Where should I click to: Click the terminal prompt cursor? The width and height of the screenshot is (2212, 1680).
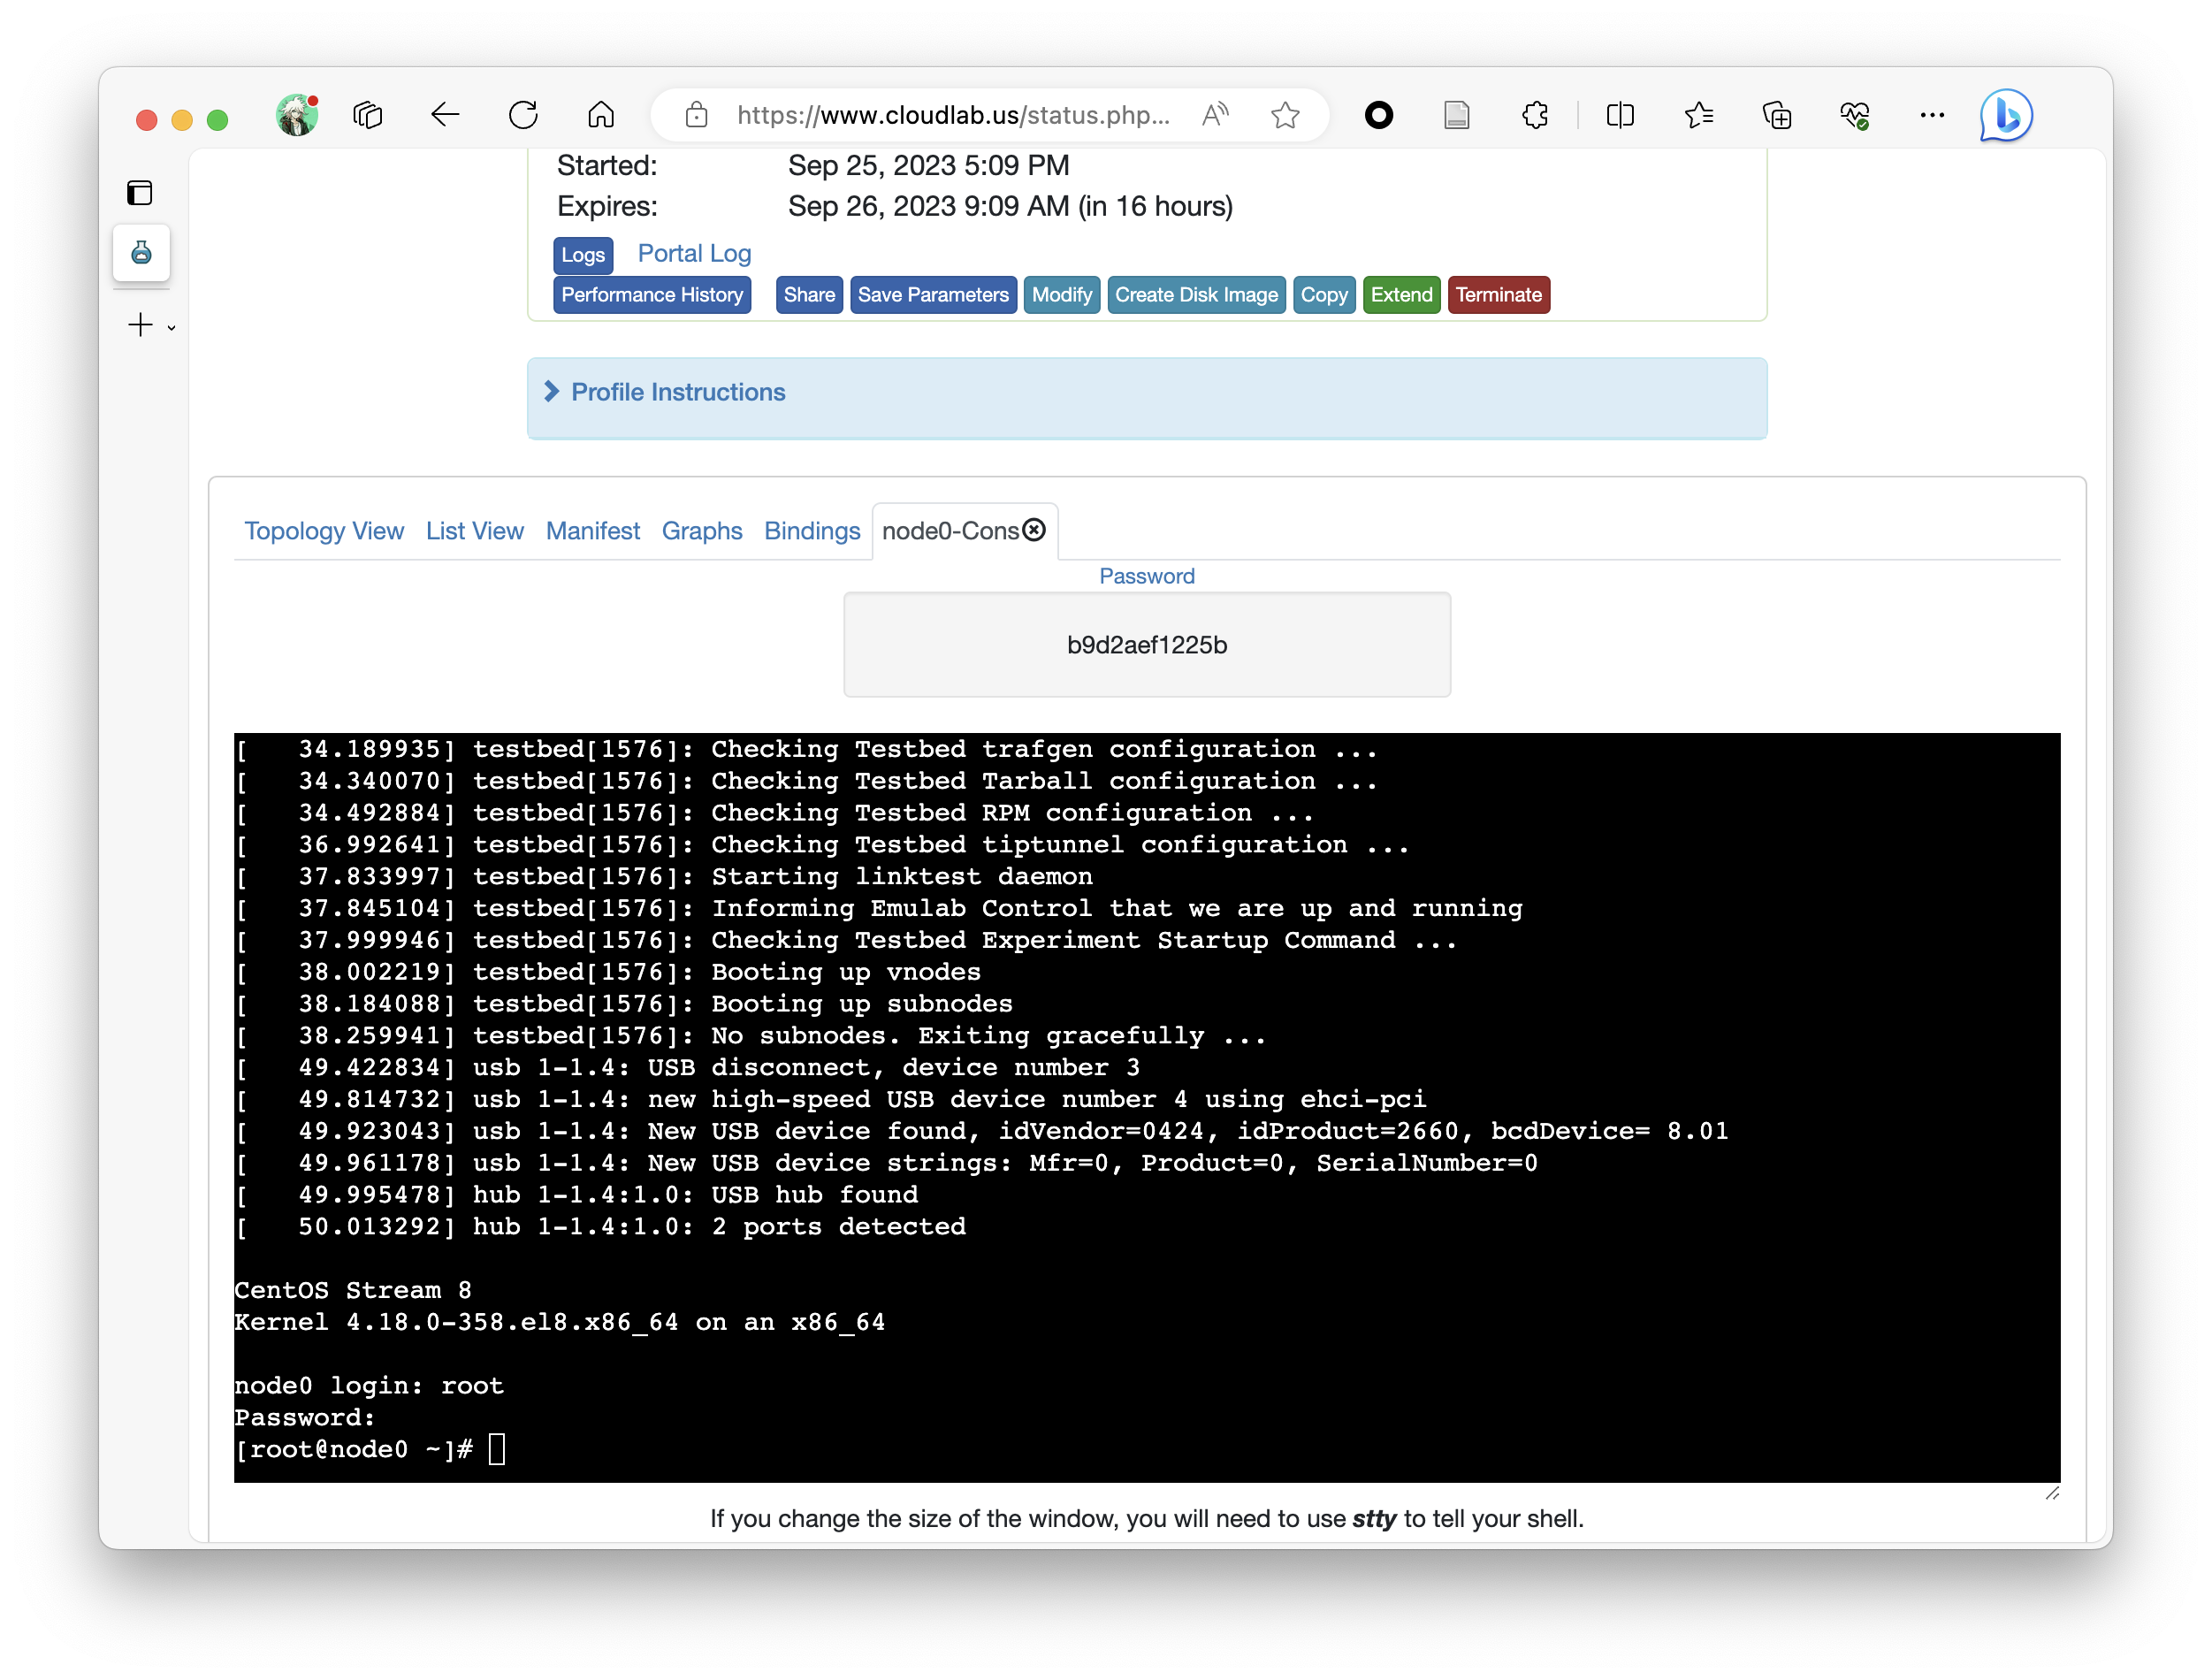tap(497, 1449)
